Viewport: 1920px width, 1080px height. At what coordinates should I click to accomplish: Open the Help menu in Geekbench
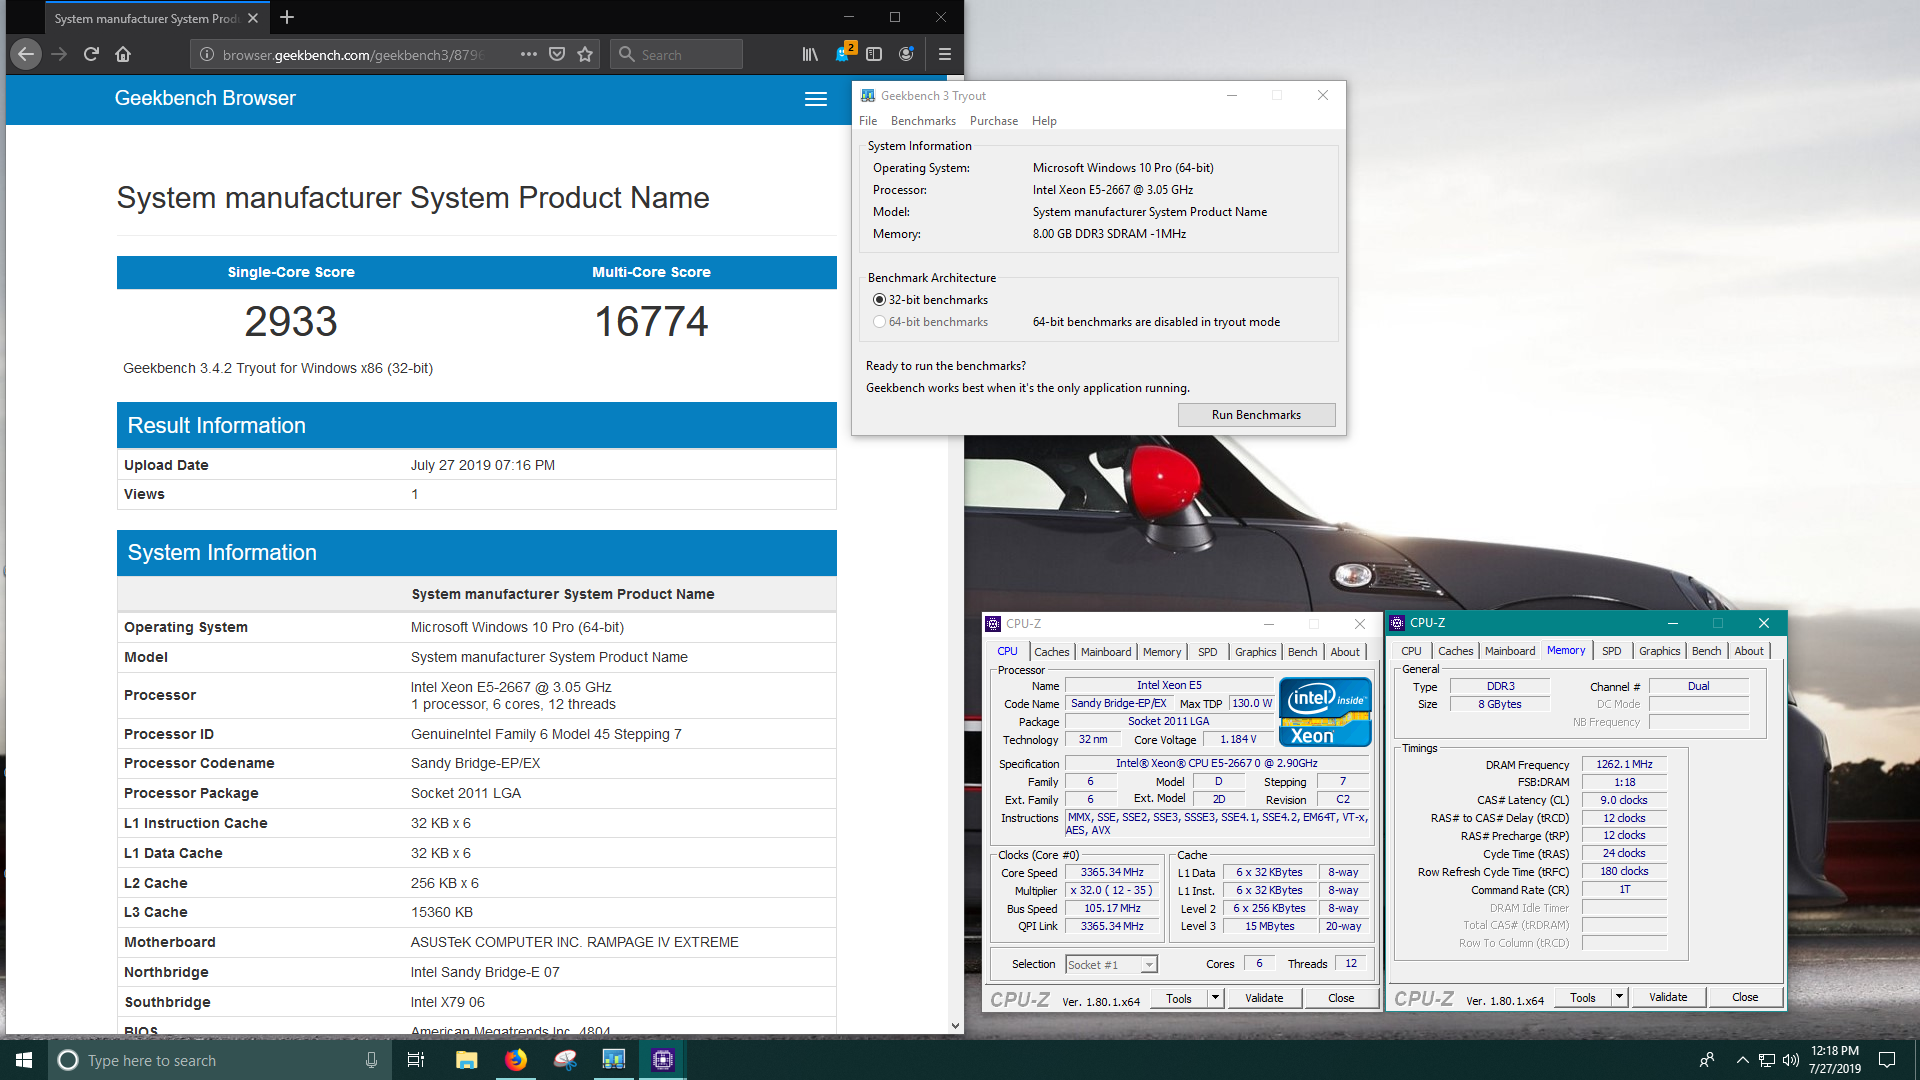1044,121
